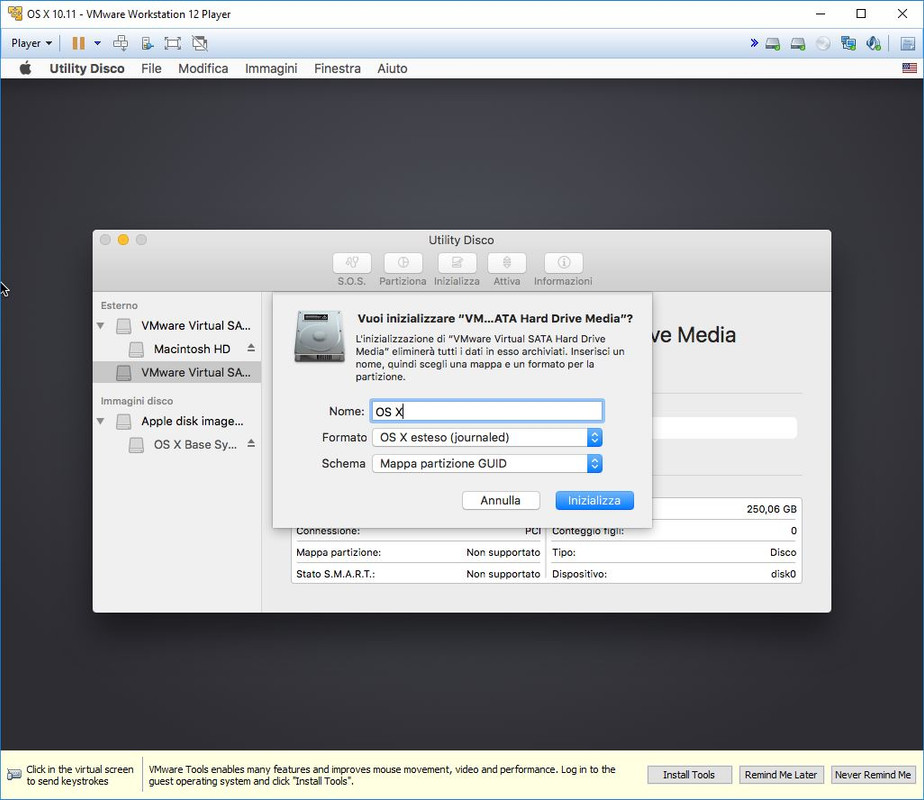This screenshot has height=800, width=924.
Task: Eject the Macintosh HD volume
Action: click(251, 348)
